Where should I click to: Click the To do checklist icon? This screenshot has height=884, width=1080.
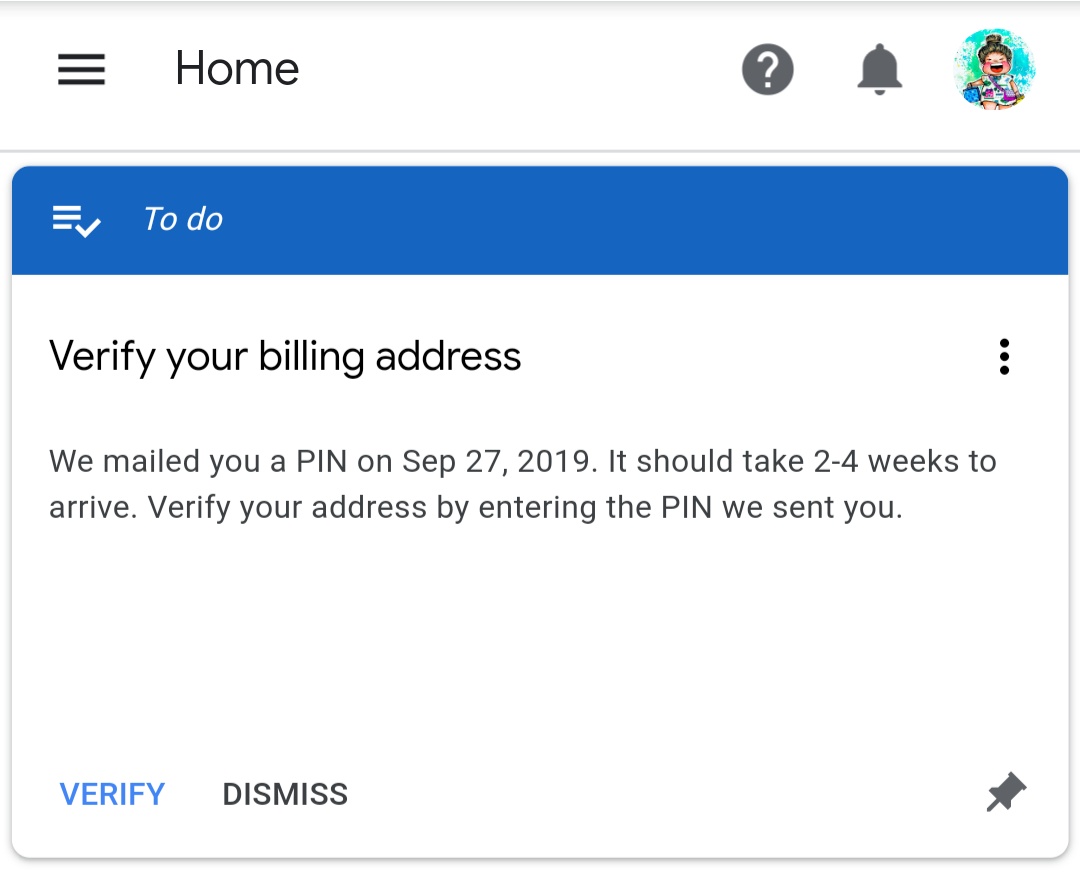[76, 220]
